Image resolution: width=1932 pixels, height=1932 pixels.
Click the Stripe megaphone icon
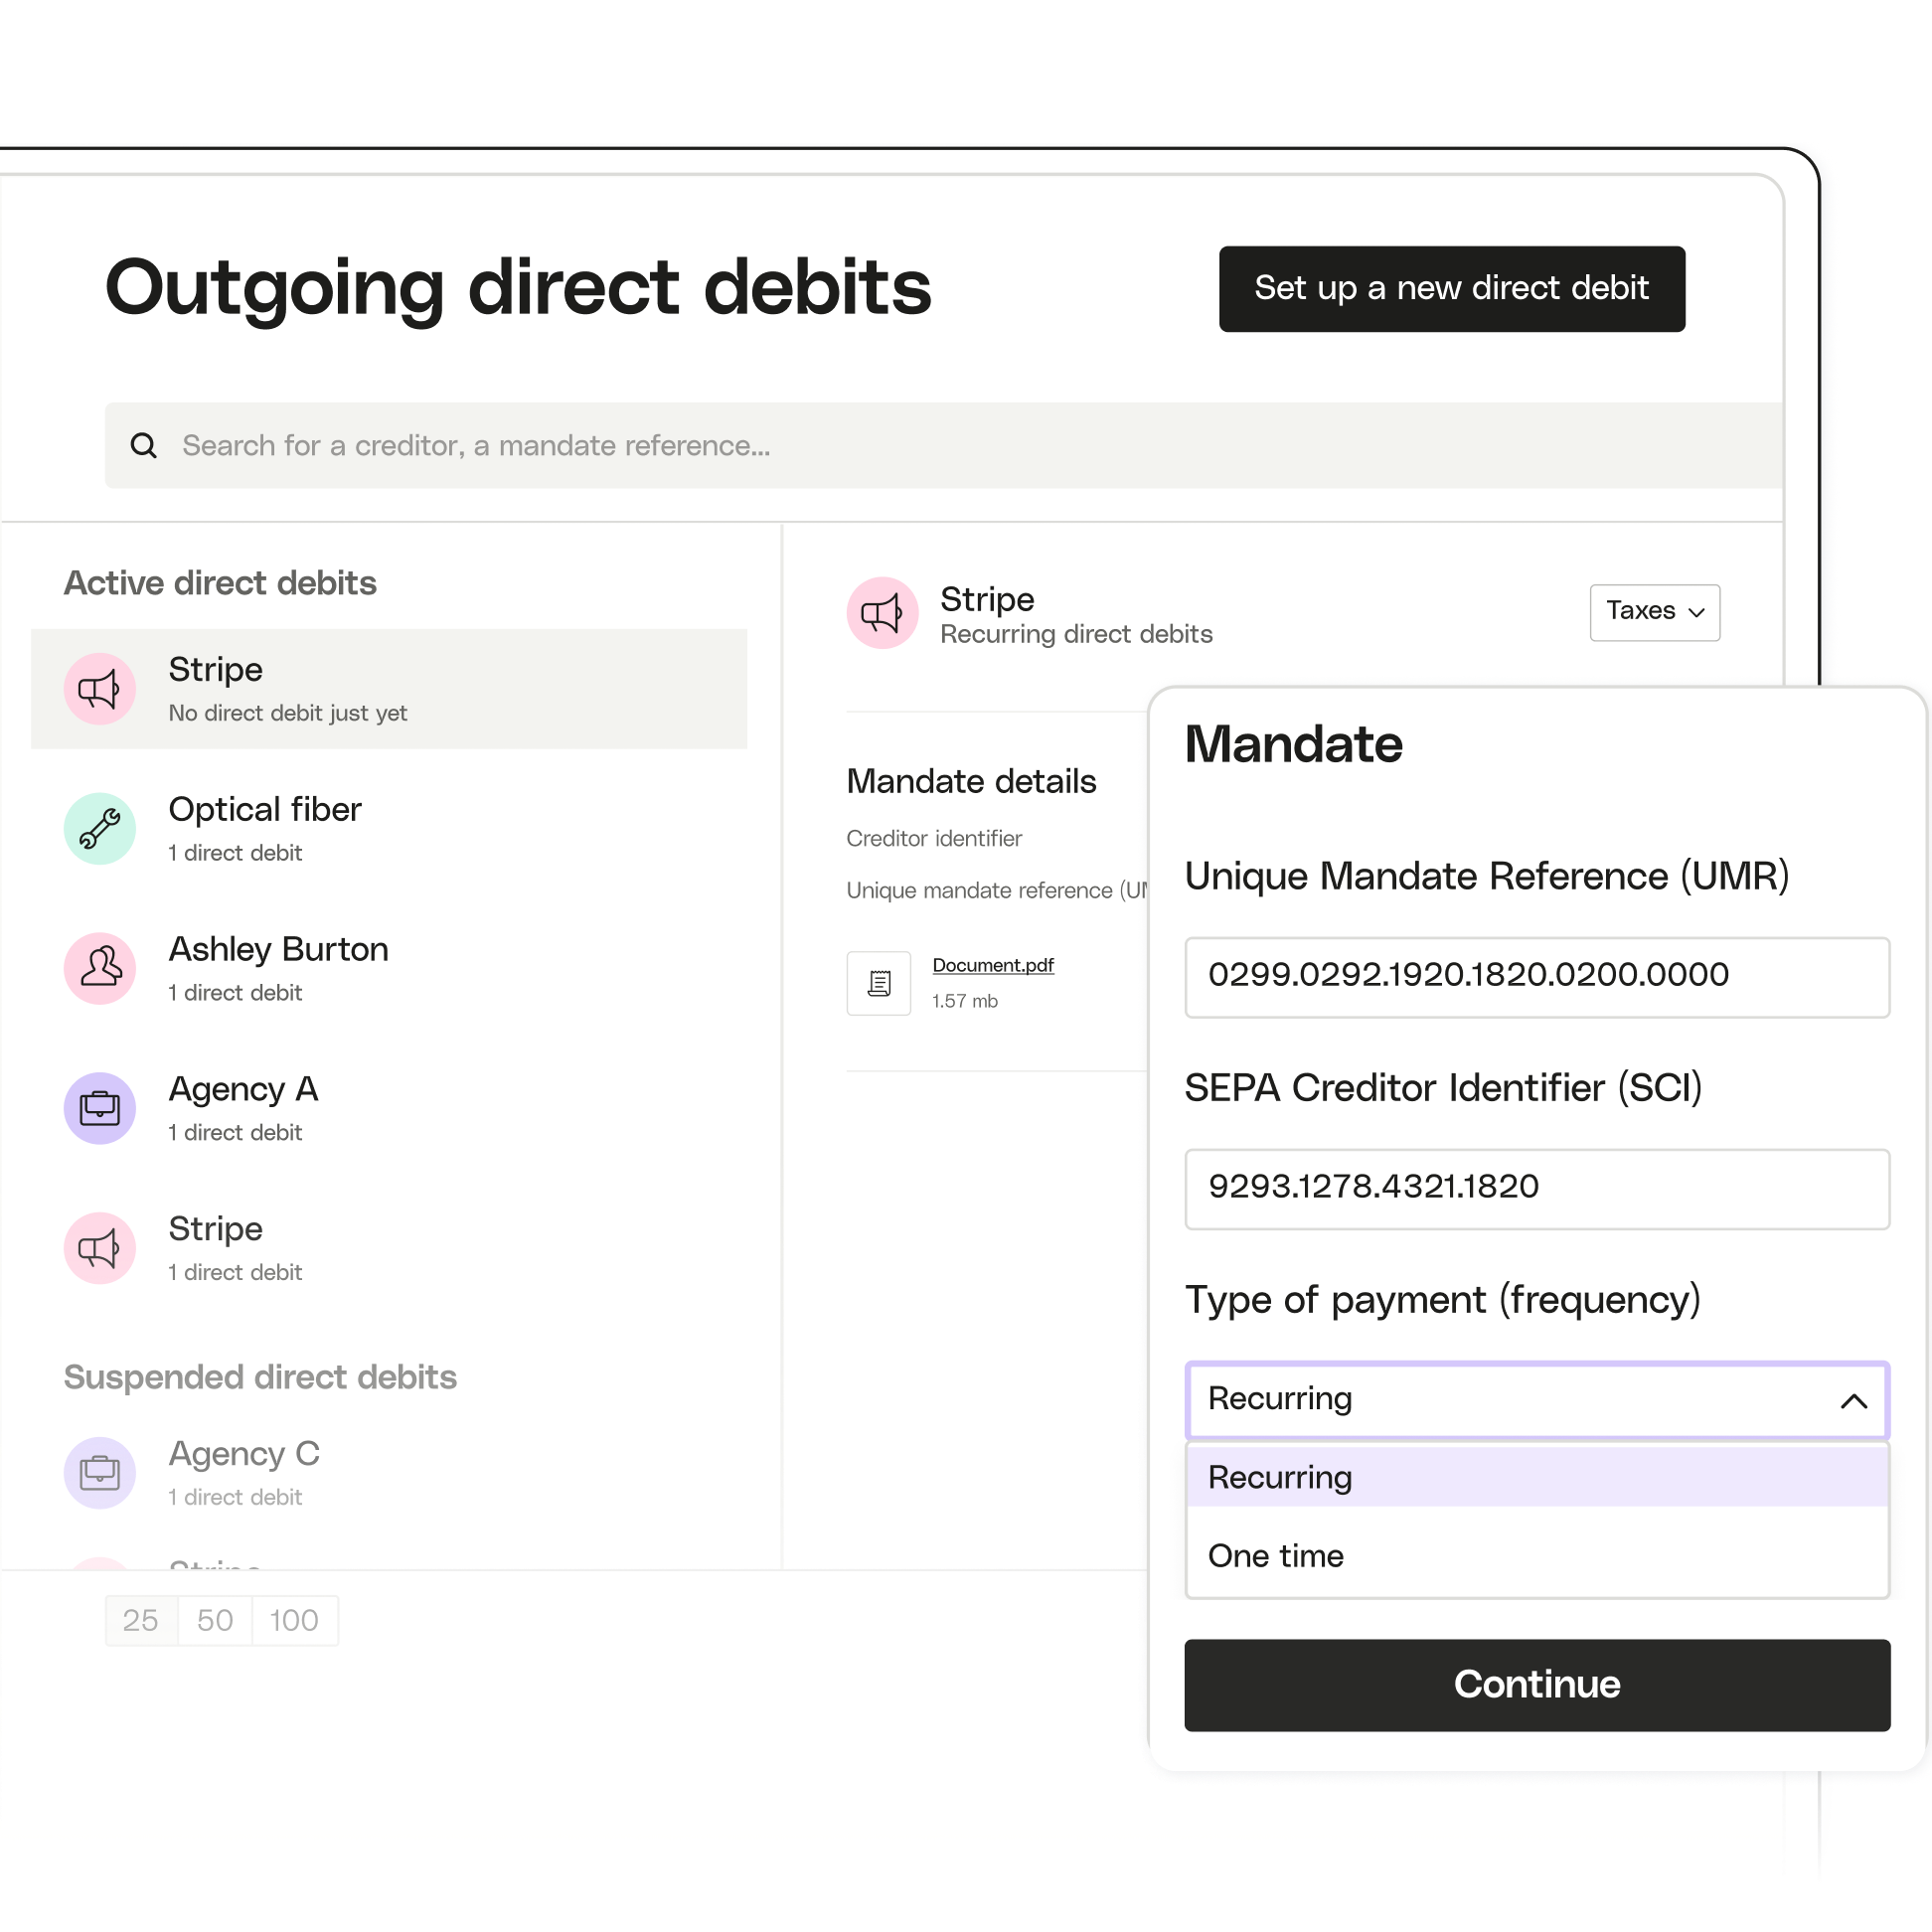[x=99, y=687]
